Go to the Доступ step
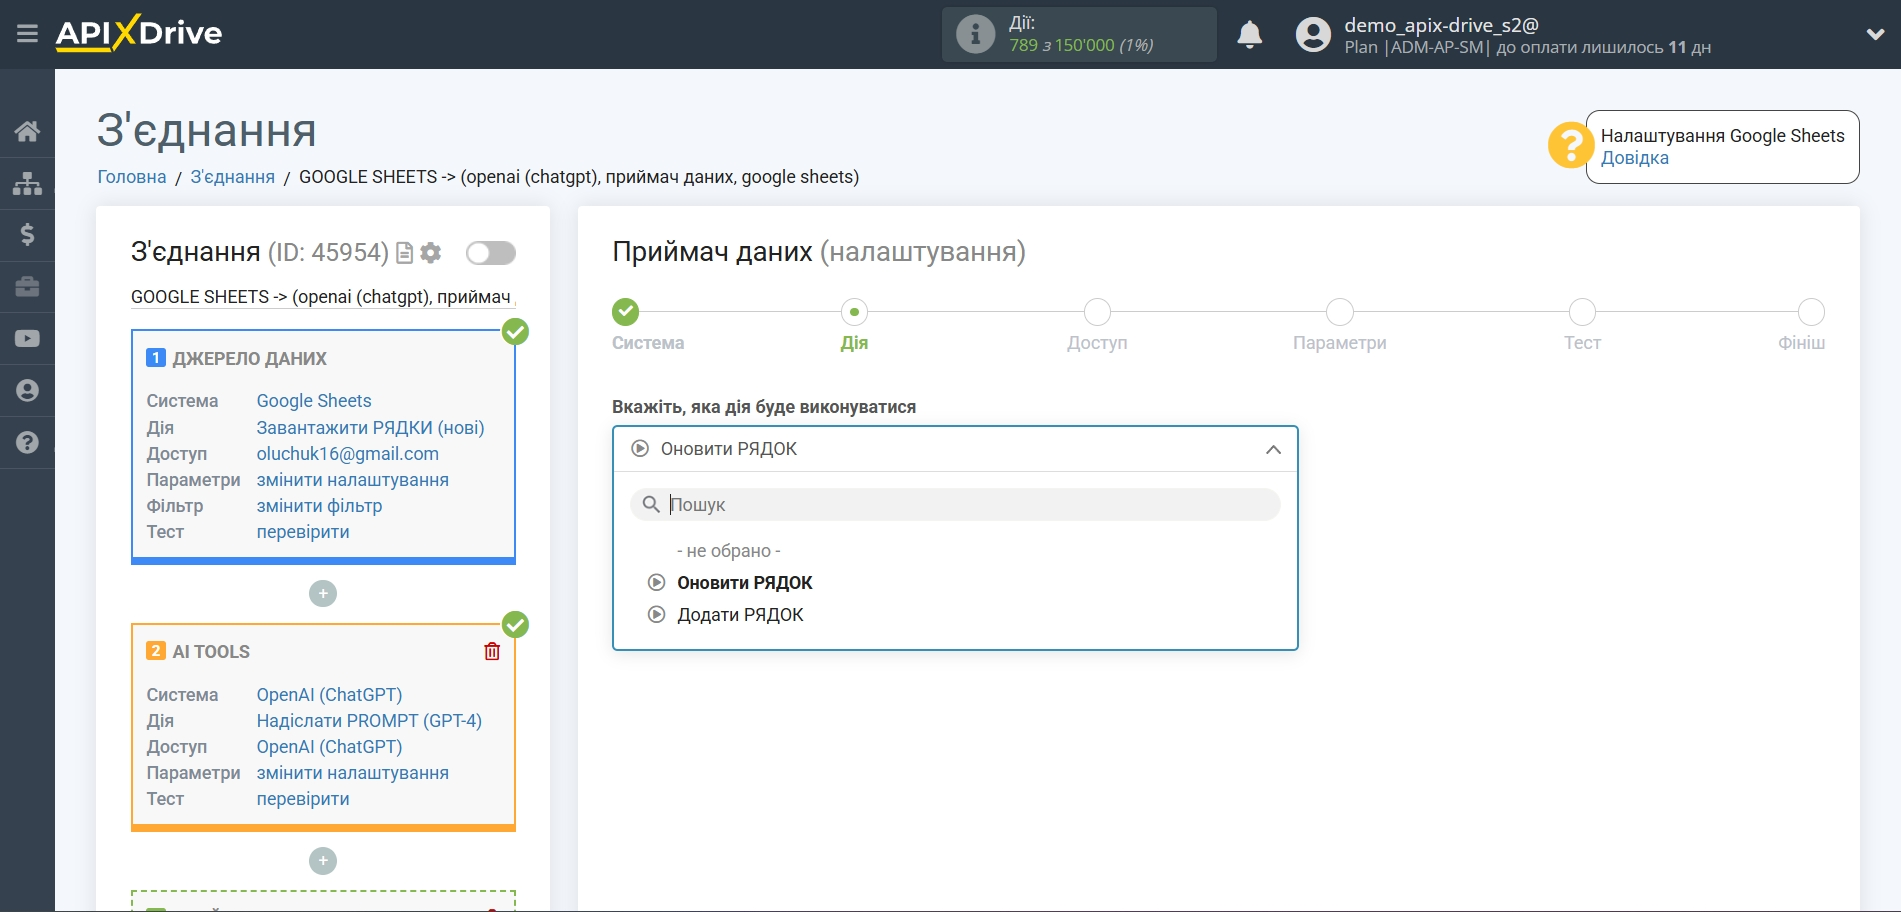 click(x=1097, y=312)
